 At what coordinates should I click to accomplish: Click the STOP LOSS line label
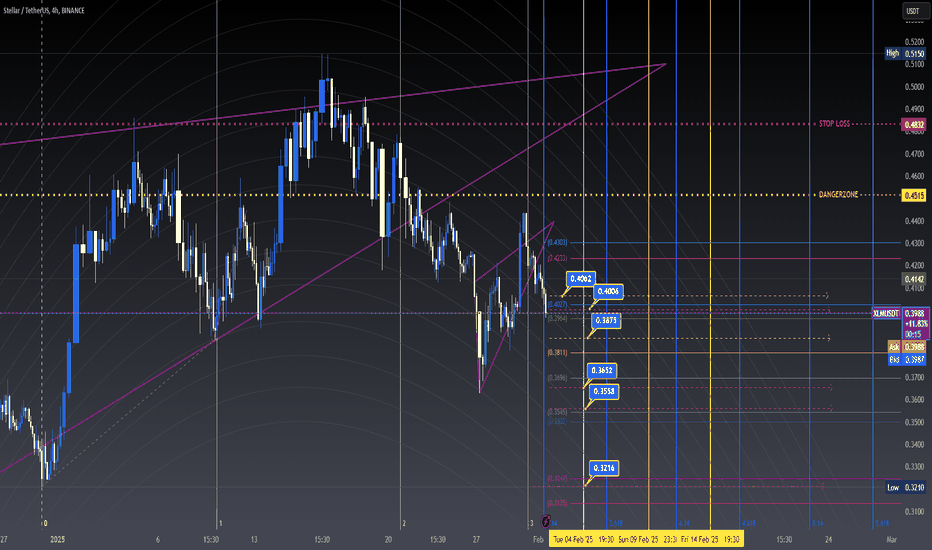(835, 124)
